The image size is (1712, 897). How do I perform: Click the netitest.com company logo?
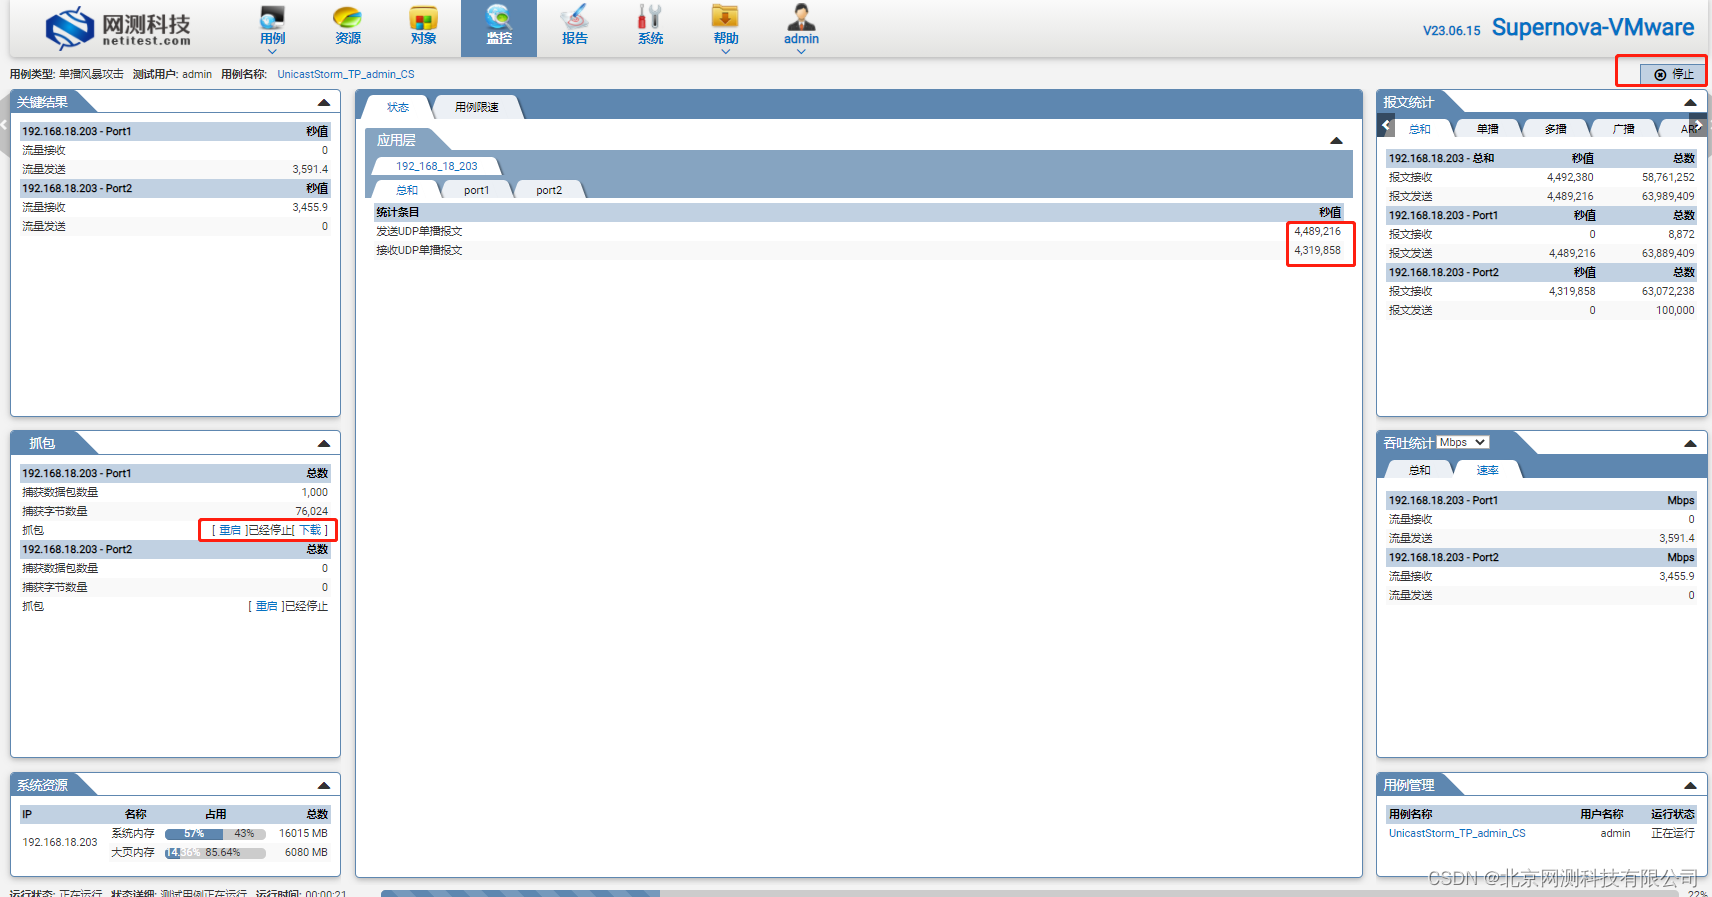[x=118, y=29]
